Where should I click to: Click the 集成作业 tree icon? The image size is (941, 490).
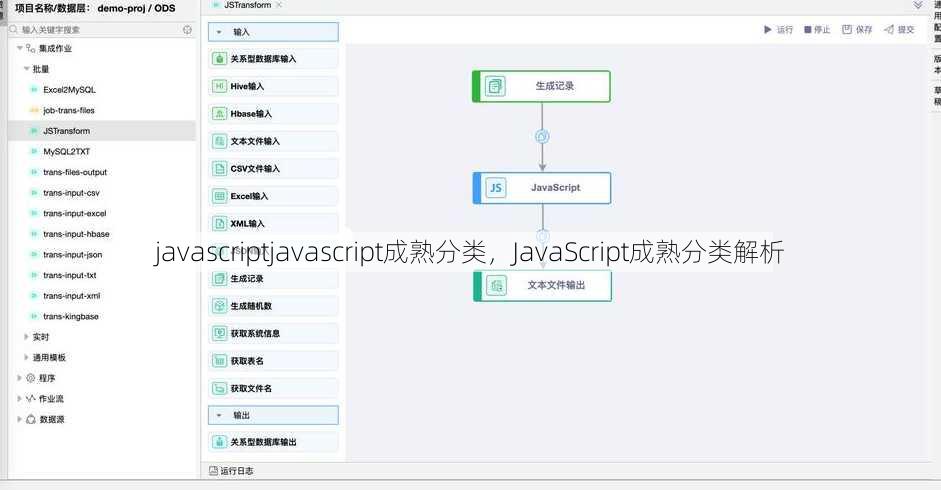tap(31, 48)
